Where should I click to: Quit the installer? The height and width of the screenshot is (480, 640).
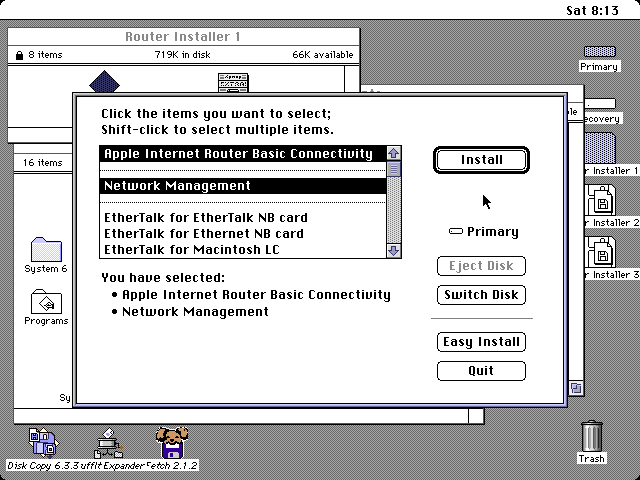click(481, 371)
